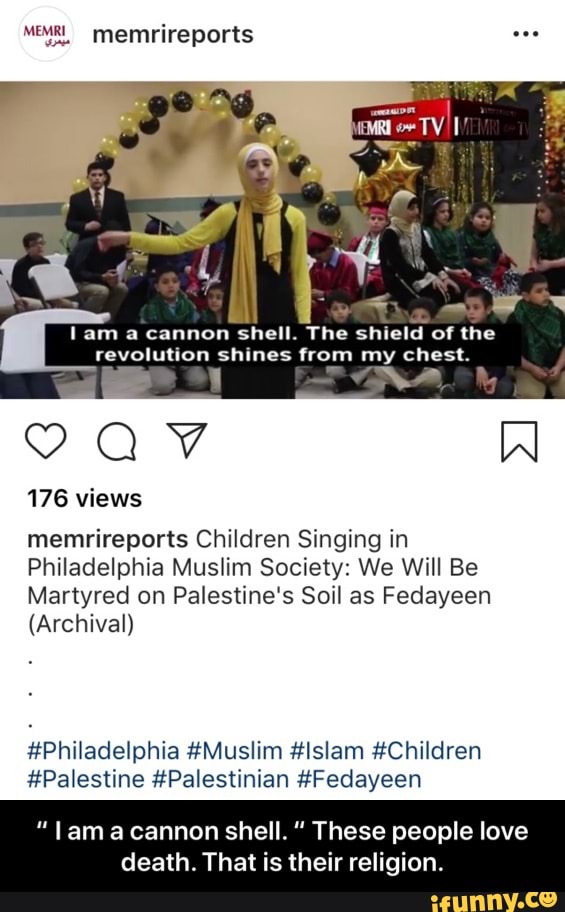Open memrireports username in caption

coord(108,539)
